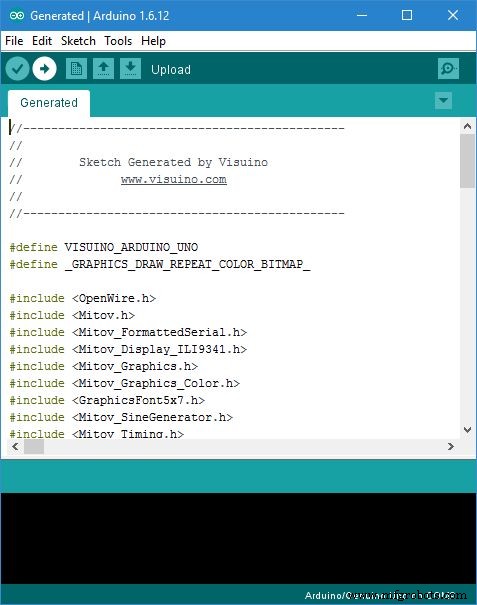The image size is (477, 605).
Task: Click the vertical scrollbar down arrow
Action: (x=467, y=430)
